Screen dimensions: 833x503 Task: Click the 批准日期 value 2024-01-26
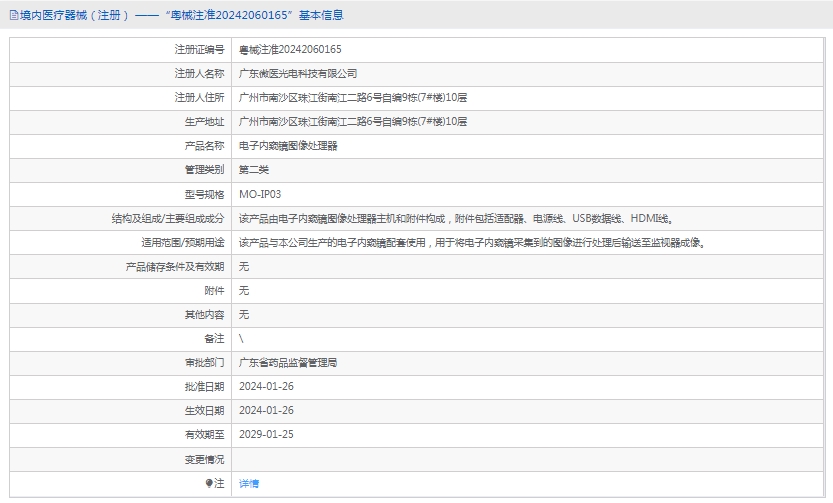(266, 386)
